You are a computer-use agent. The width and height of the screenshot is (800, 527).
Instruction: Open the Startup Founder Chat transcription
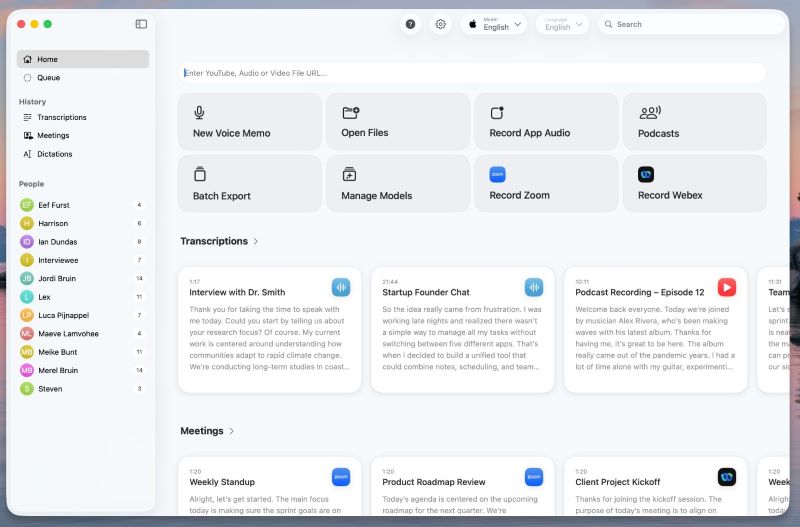pyautogui.click(x=462, y=330)
